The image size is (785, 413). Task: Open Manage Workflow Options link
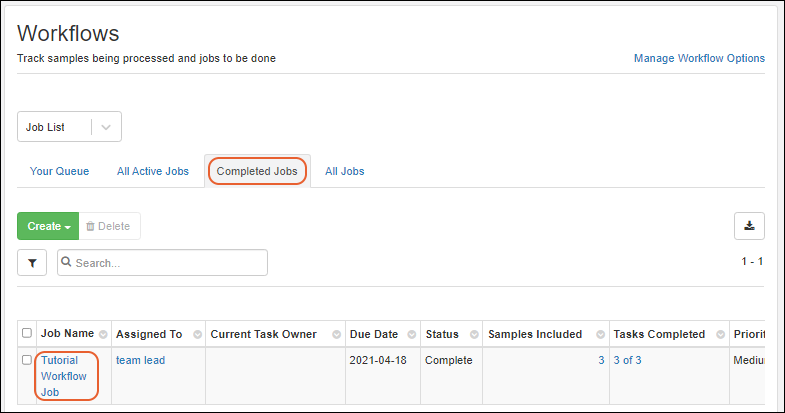(698, 58)
